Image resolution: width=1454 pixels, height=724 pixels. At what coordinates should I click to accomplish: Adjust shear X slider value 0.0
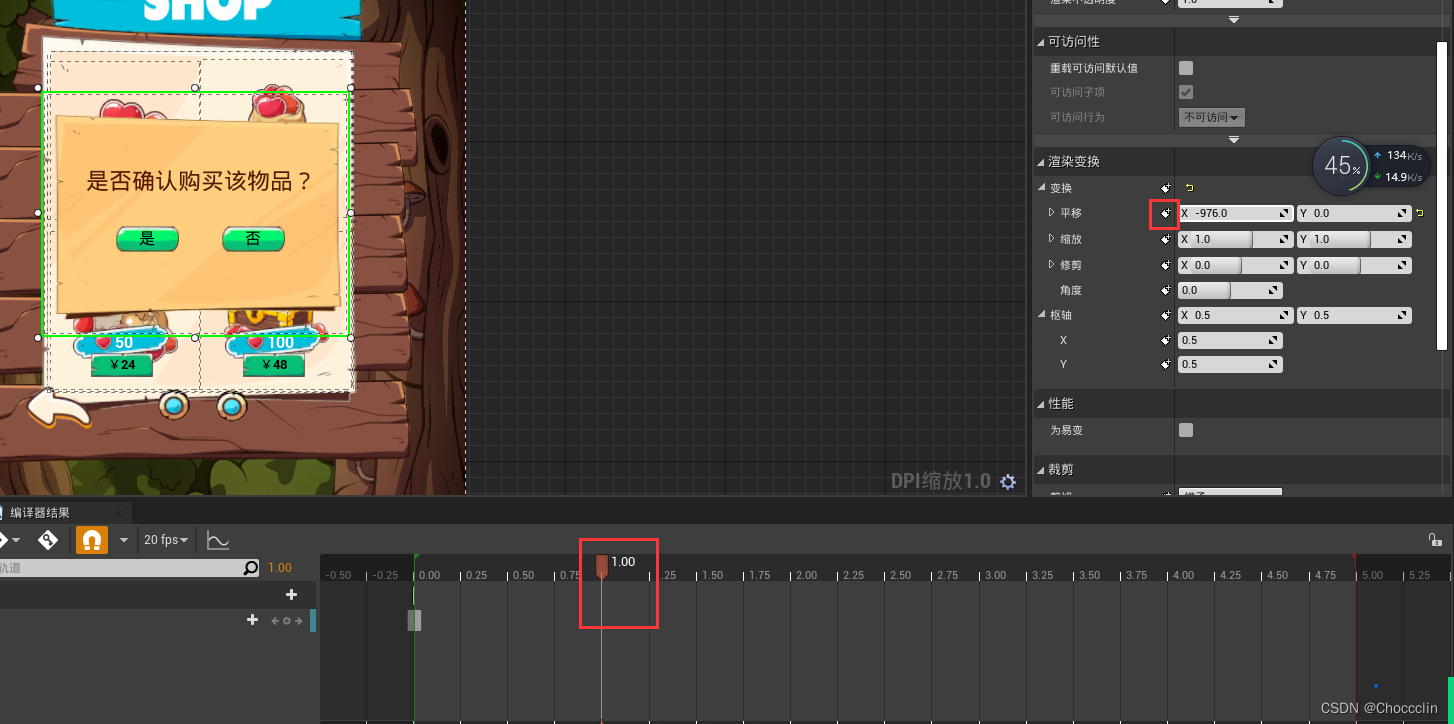tap(1235, 265)
